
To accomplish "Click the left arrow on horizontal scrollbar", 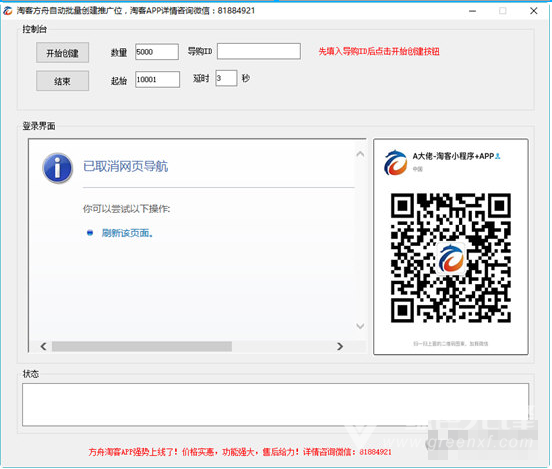I will (x=44, y=346).
